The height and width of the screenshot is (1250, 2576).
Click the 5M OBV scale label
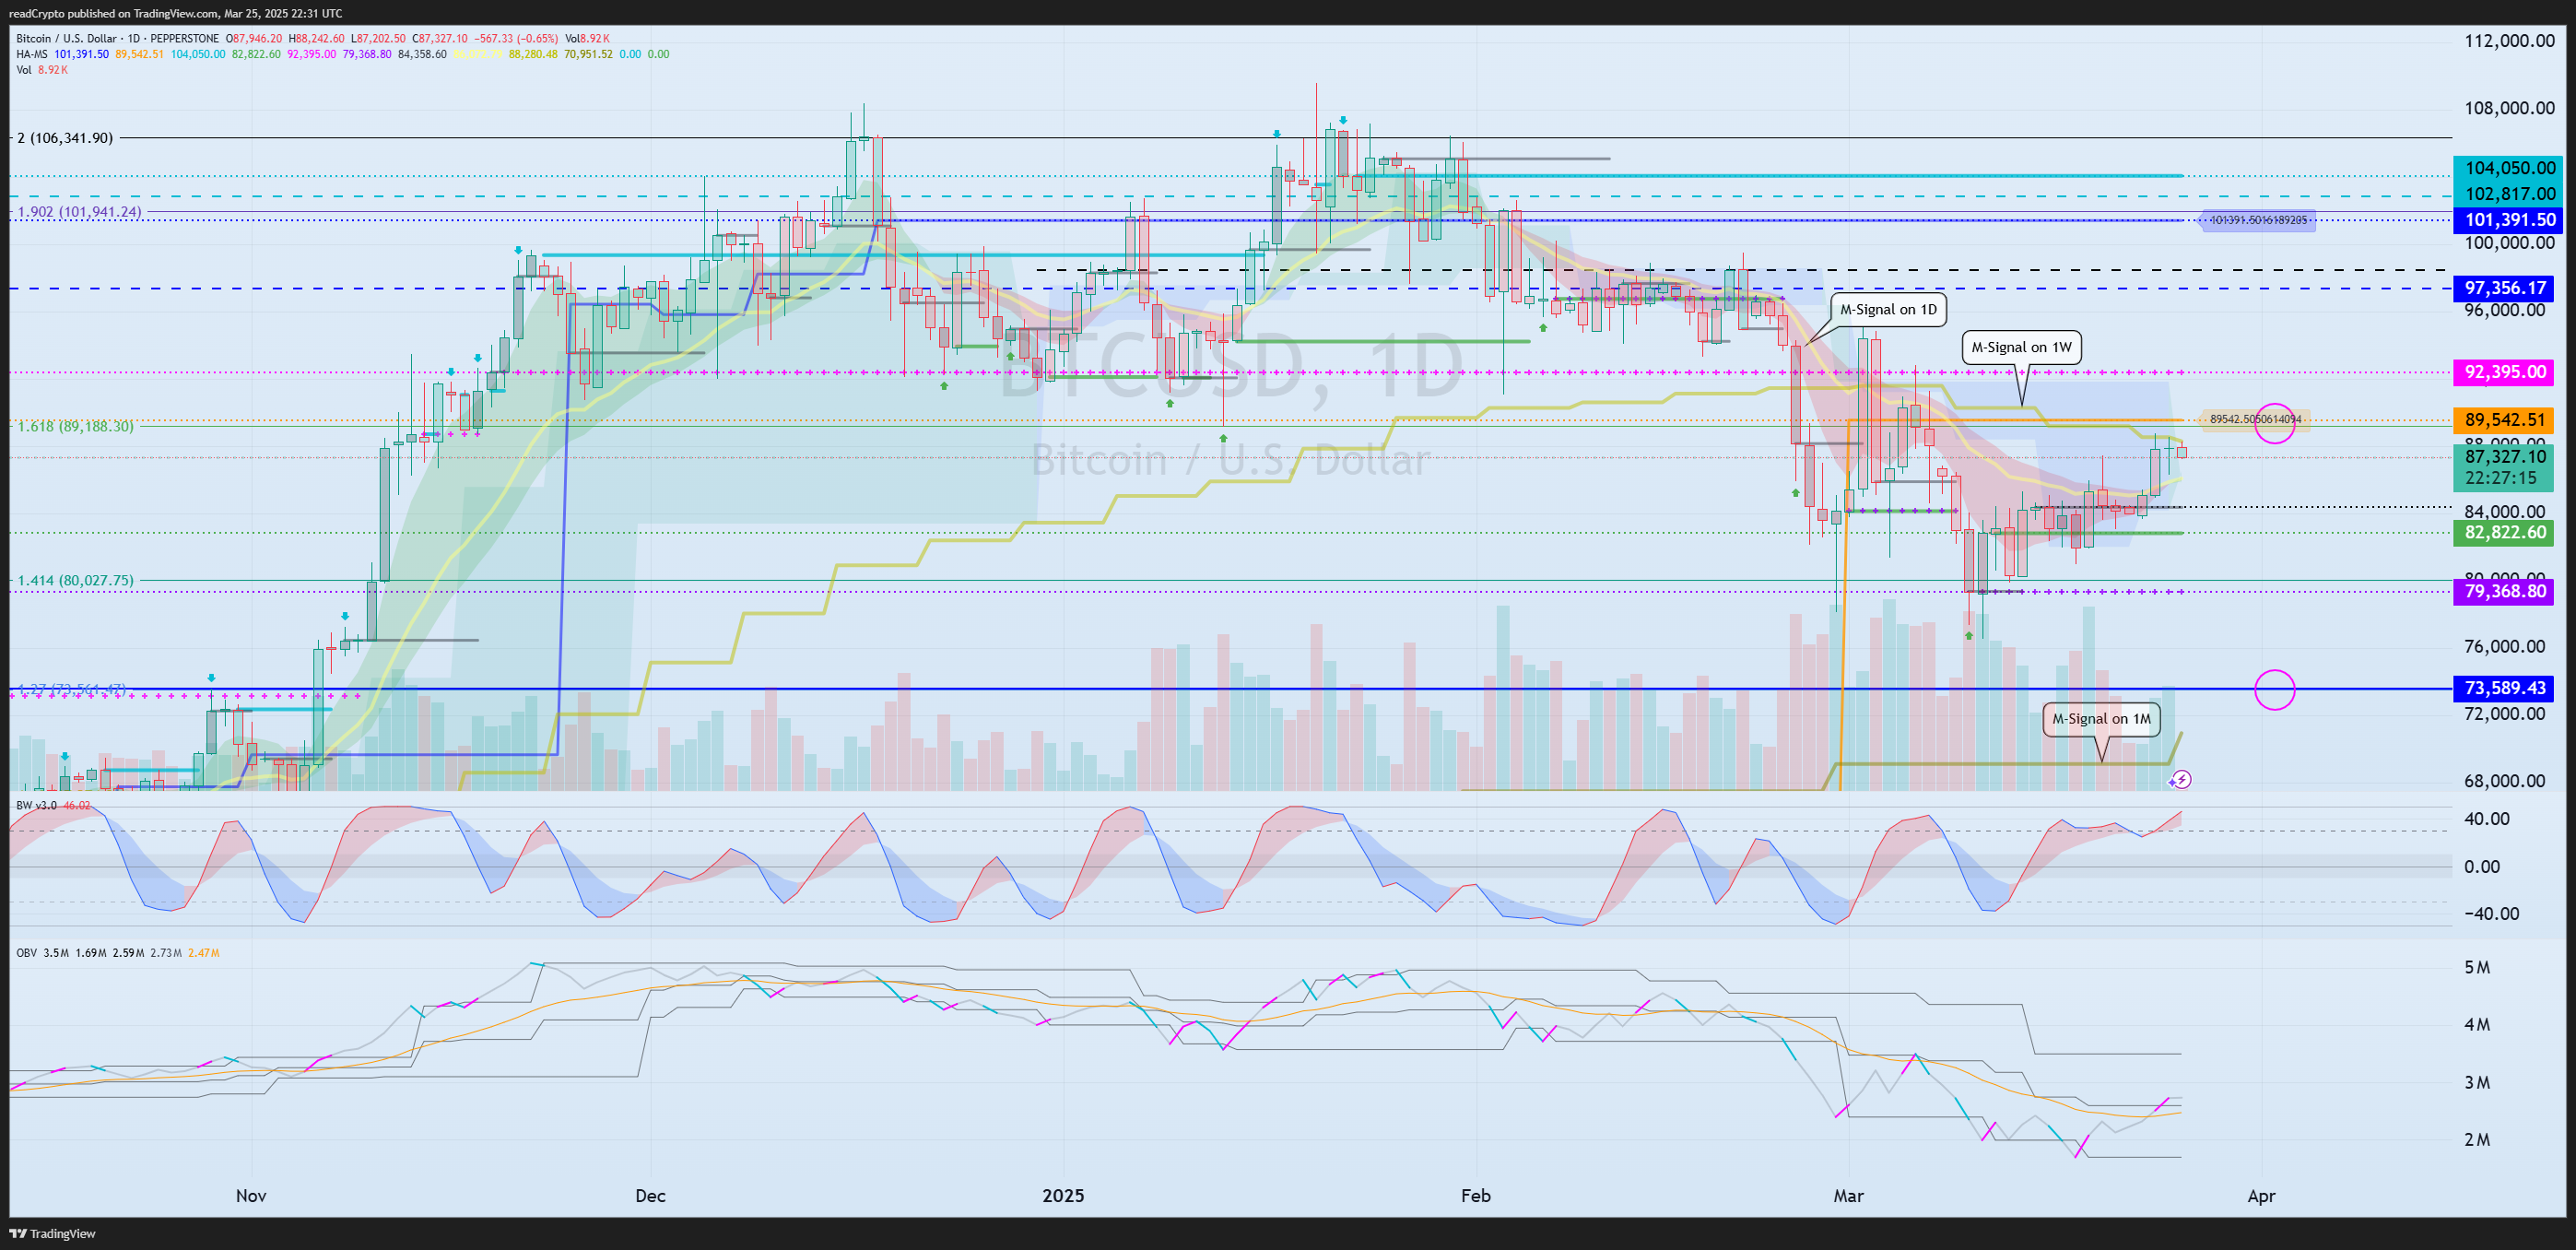pyautogui.click(x=2477, y=967)
